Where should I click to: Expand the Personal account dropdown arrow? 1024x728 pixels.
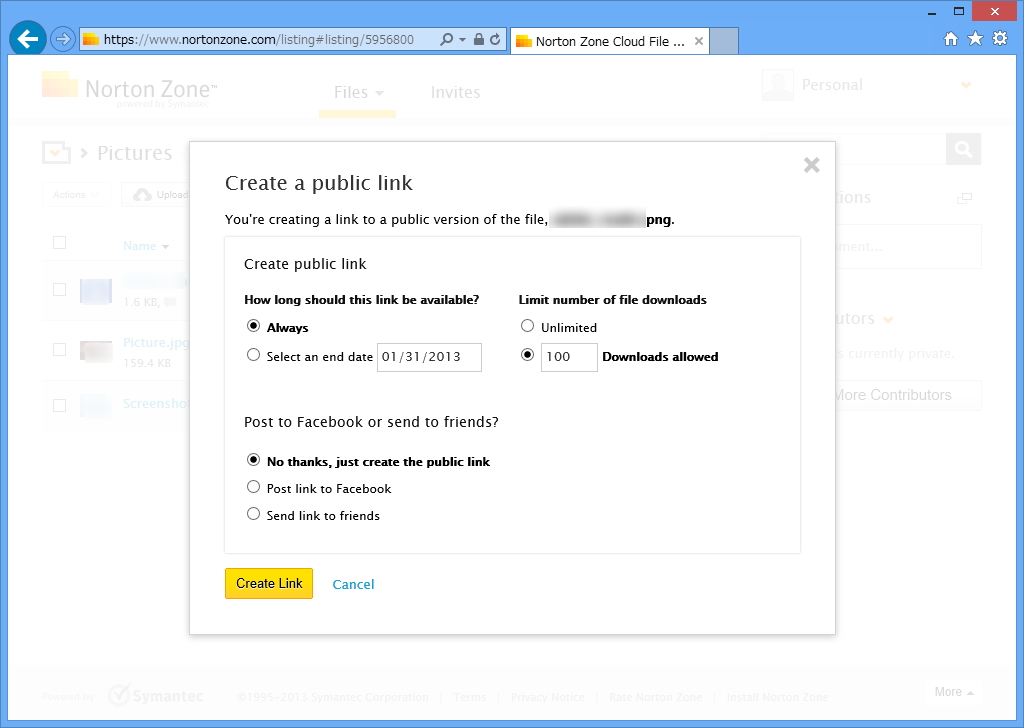click(x=967, y=85)
